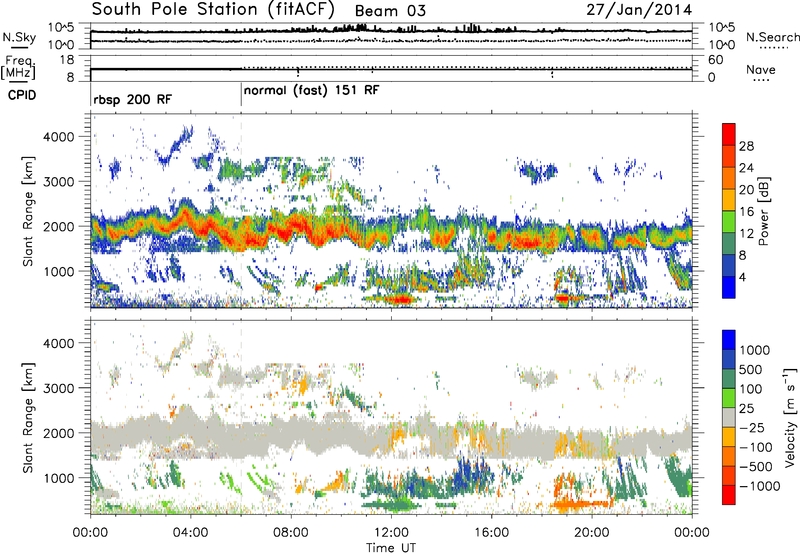The width and height of the screenshot is (800, 554).
Task: Pick the gray -25 to 25 Velocity segment
Action: click(729, 417)
